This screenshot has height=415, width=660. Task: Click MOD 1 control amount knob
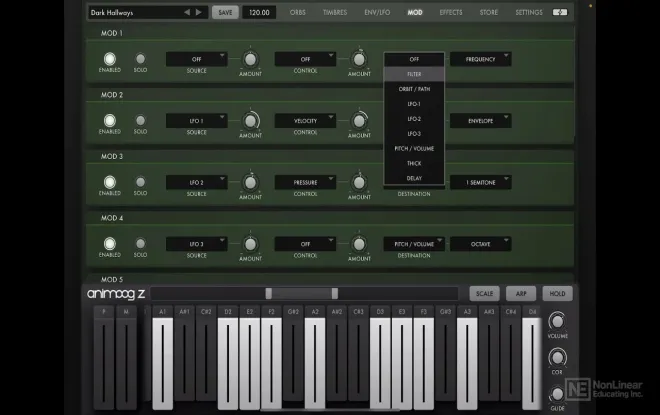(359, 59)
